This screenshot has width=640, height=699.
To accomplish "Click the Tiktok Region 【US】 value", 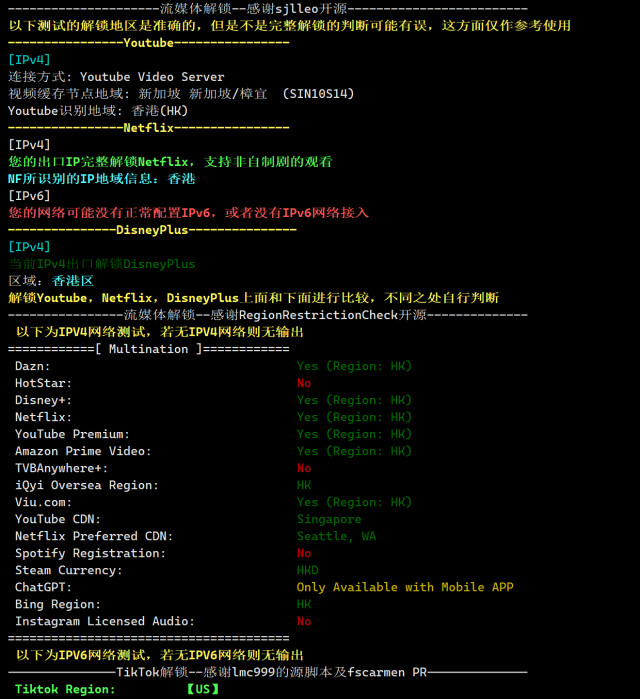I will 203,689.
